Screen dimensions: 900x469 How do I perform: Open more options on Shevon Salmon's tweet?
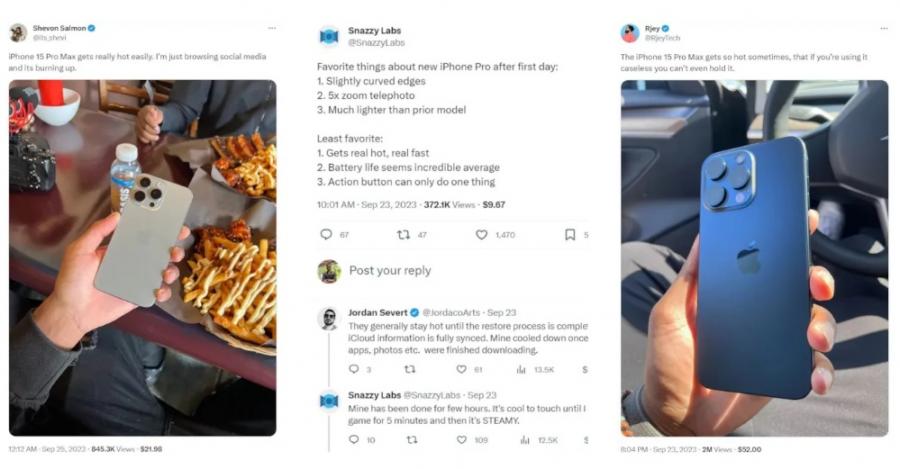[x=271, y=28]
